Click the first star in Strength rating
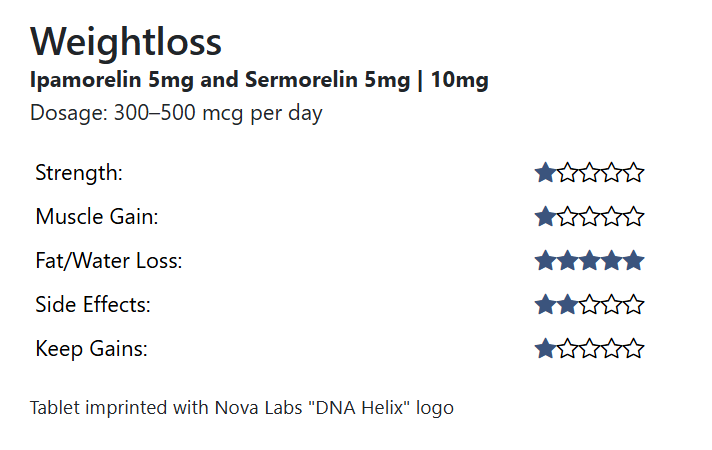The width and height of the screenshot is (712, 450). [x=546, y=173]
